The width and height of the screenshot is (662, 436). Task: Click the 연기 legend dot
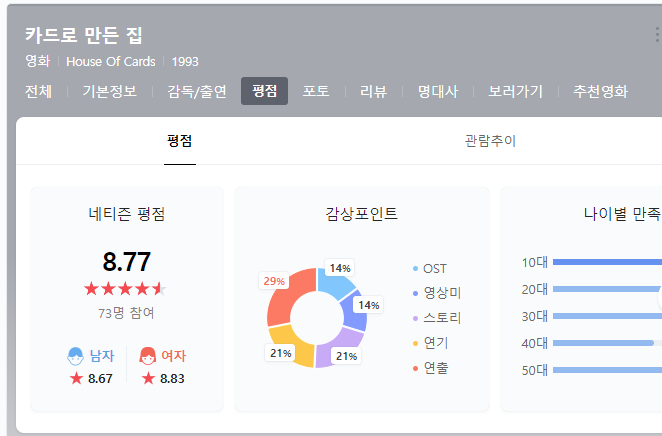pyautogui.click(x=415, y=344)
